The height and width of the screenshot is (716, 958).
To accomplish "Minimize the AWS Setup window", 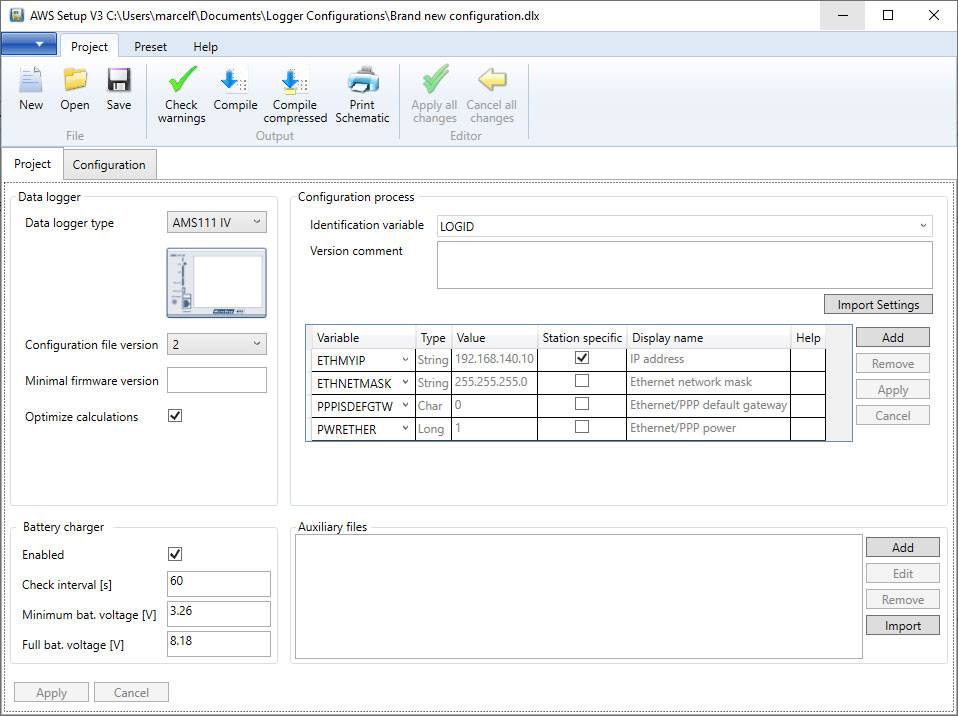I will (843, 15).
